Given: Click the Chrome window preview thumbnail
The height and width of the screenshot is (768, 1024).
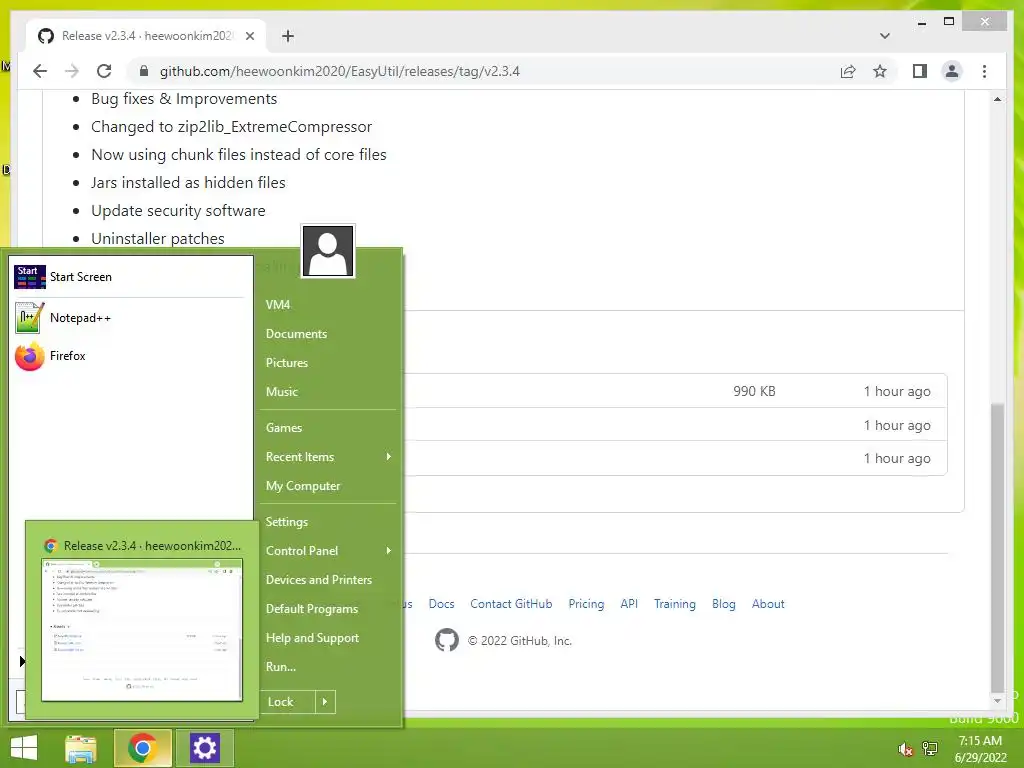Looking at the screenshot, I should [x=142, y=630].
